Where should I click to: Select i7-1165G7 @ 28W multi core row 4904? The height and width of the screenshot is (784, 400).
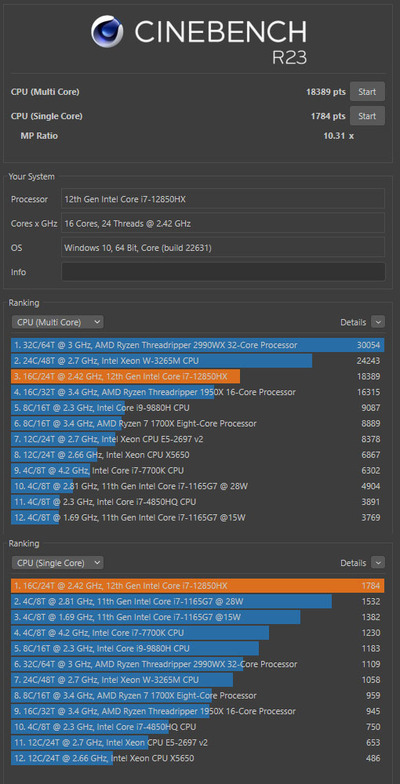(x=198, y=486)
